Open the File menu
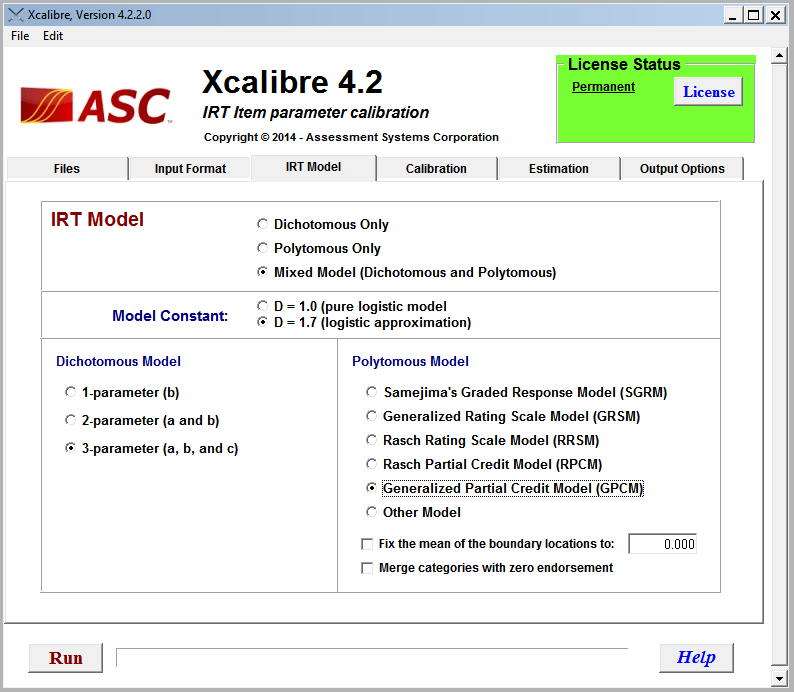The height and width of the screenshot is (692, 794). coord(20,36)
